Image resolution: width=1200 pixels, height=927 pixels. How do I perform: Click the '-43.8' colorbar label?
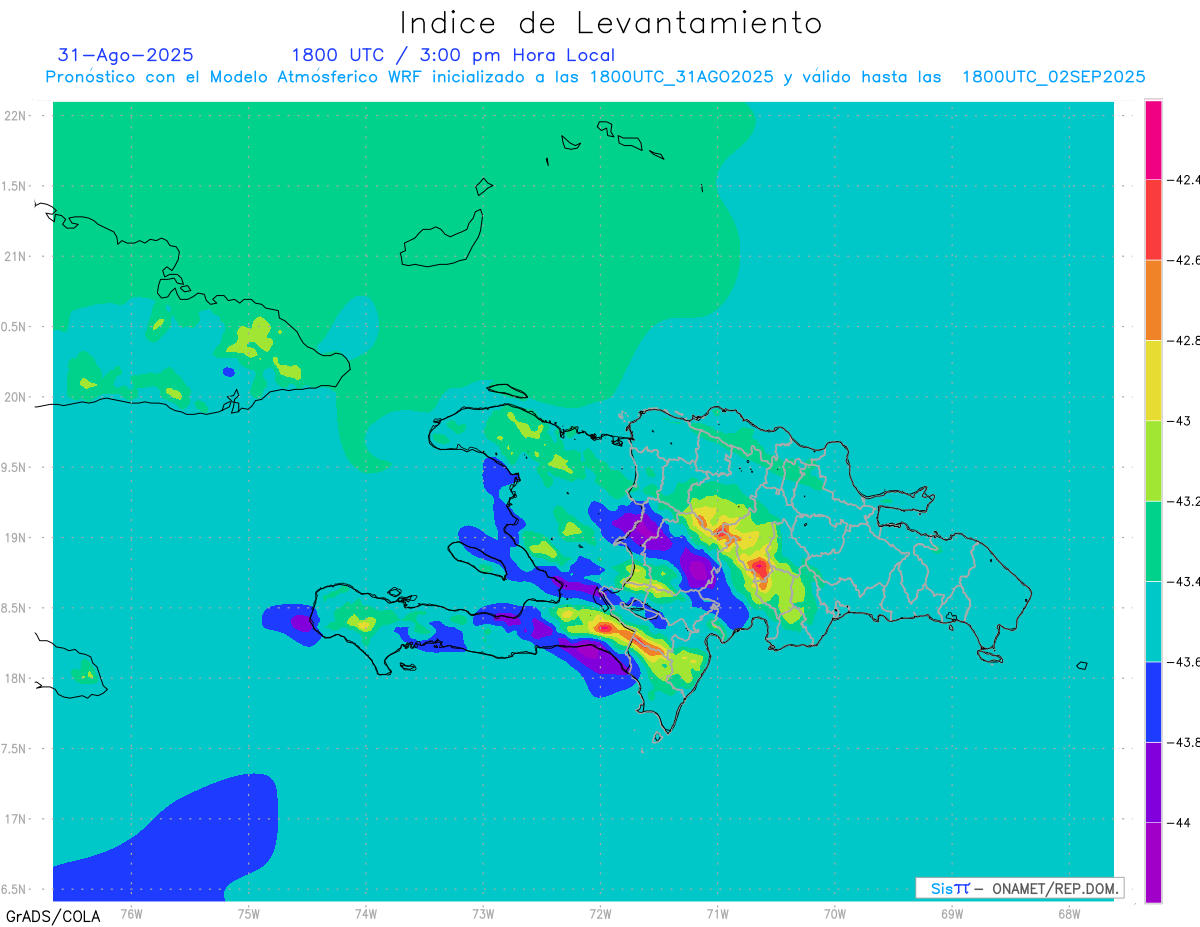pos(1184,742)
